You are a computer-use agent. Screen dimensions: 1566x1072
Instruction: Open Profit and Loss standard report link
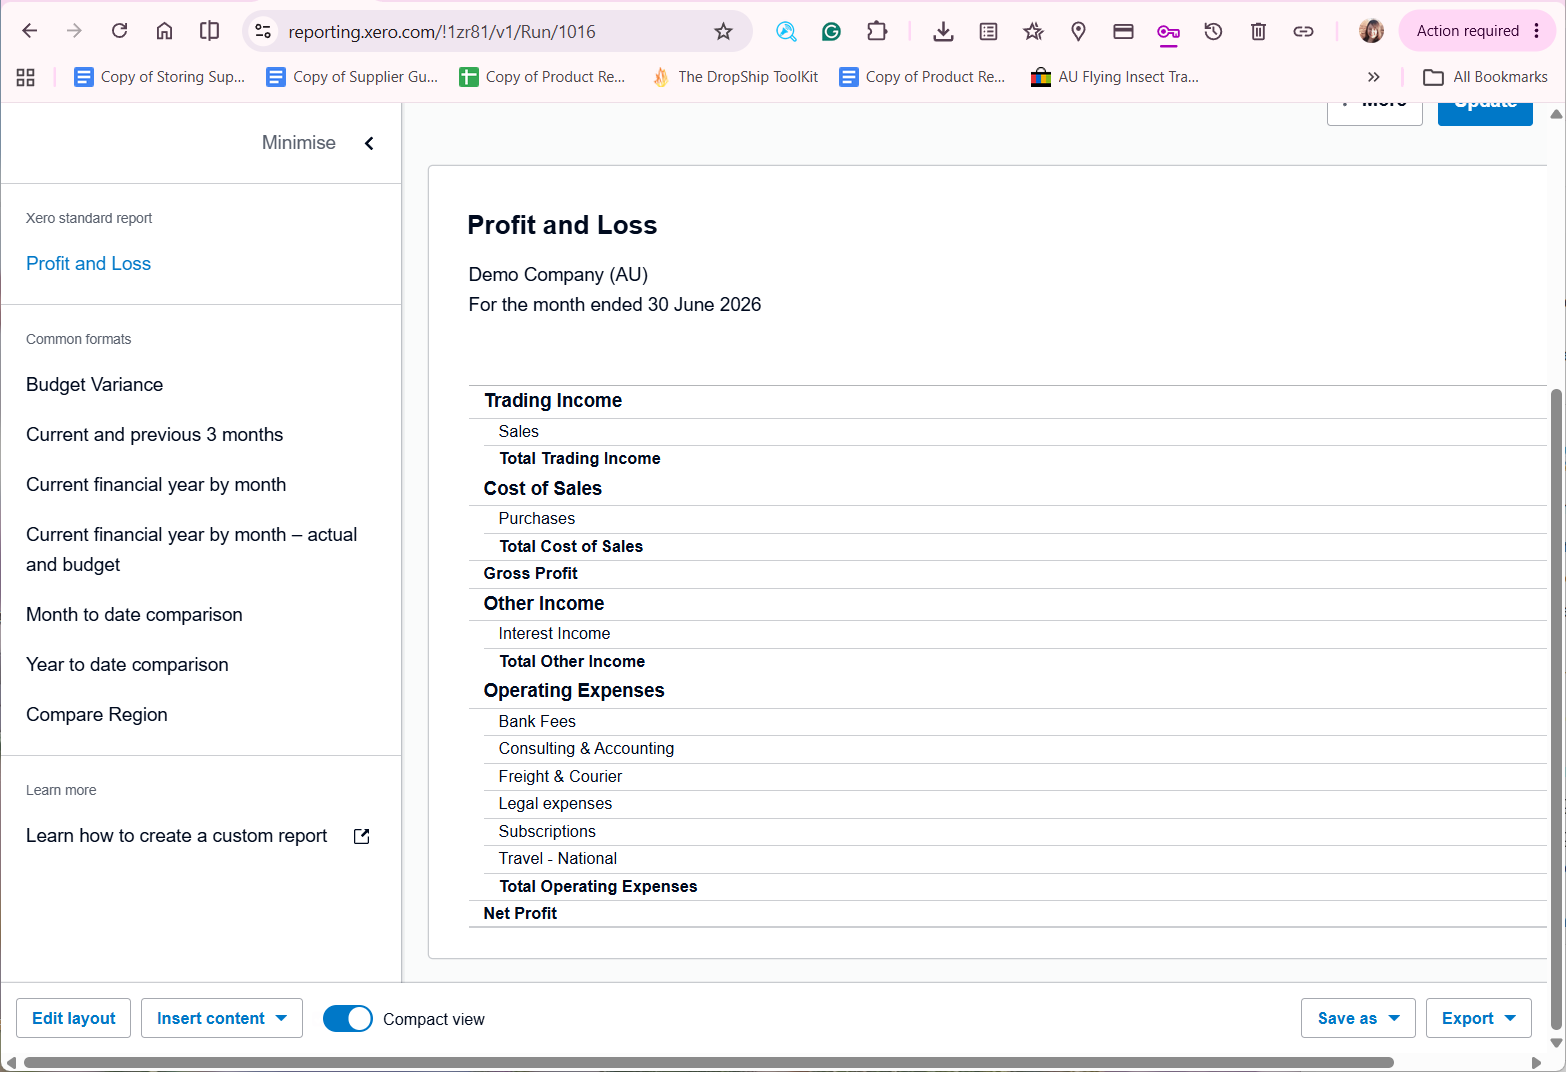(88, 263)
